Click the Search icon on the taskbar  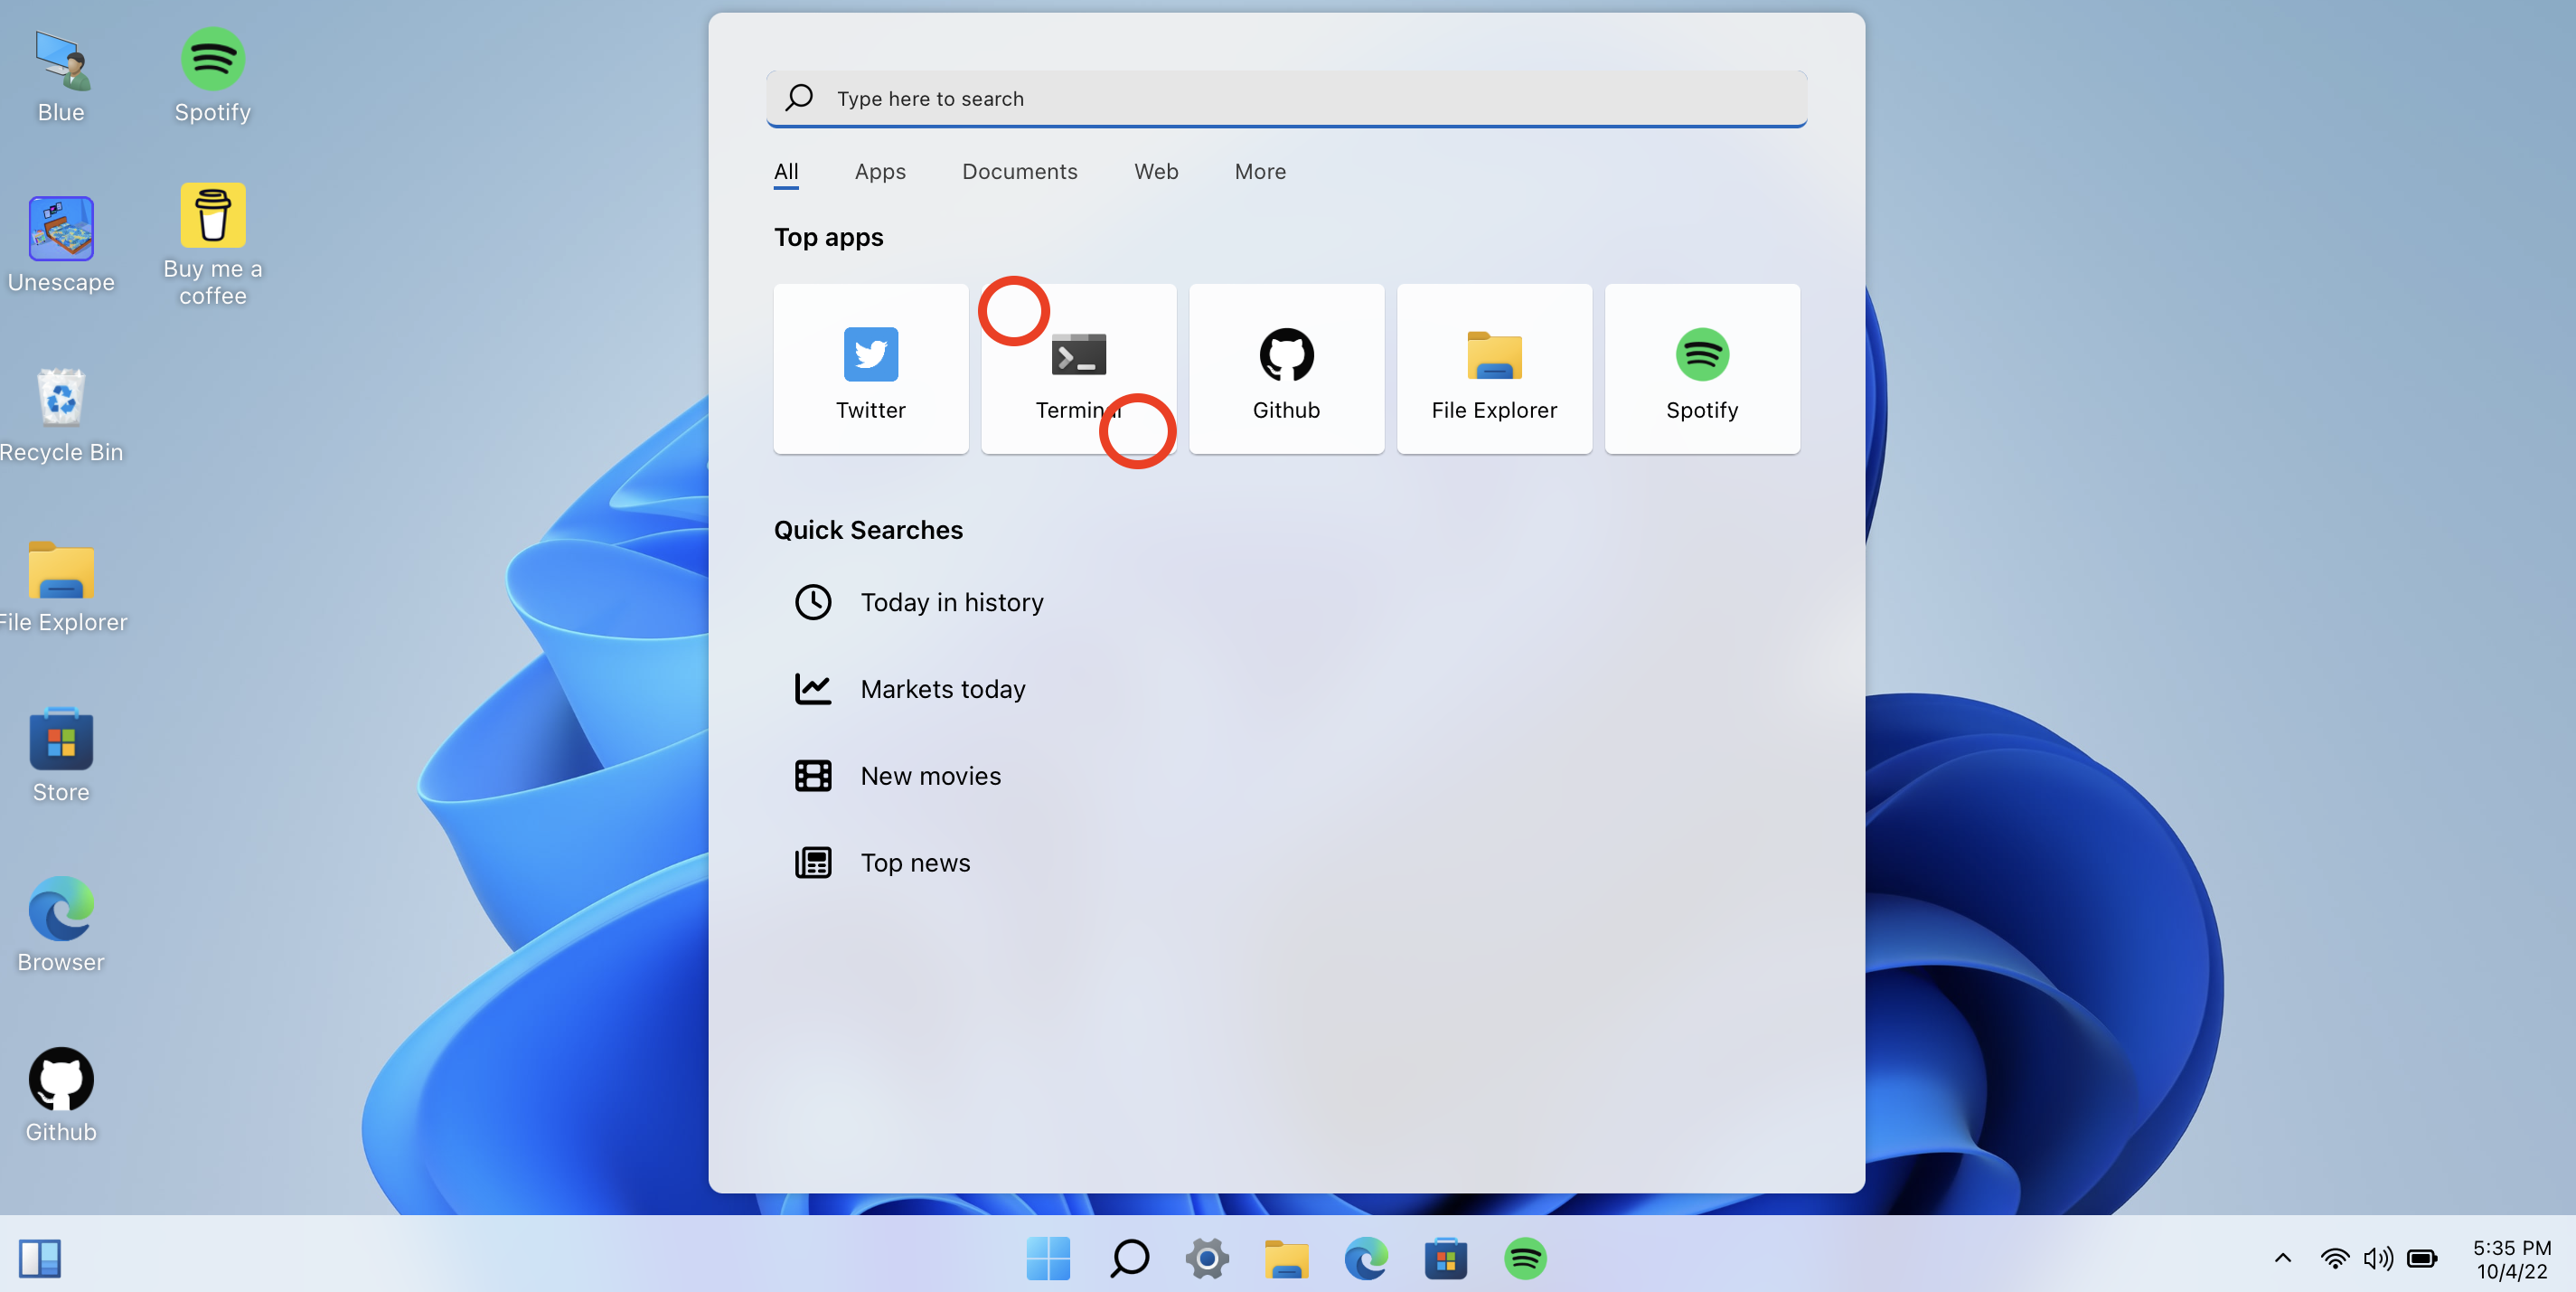[1128, 1259]
